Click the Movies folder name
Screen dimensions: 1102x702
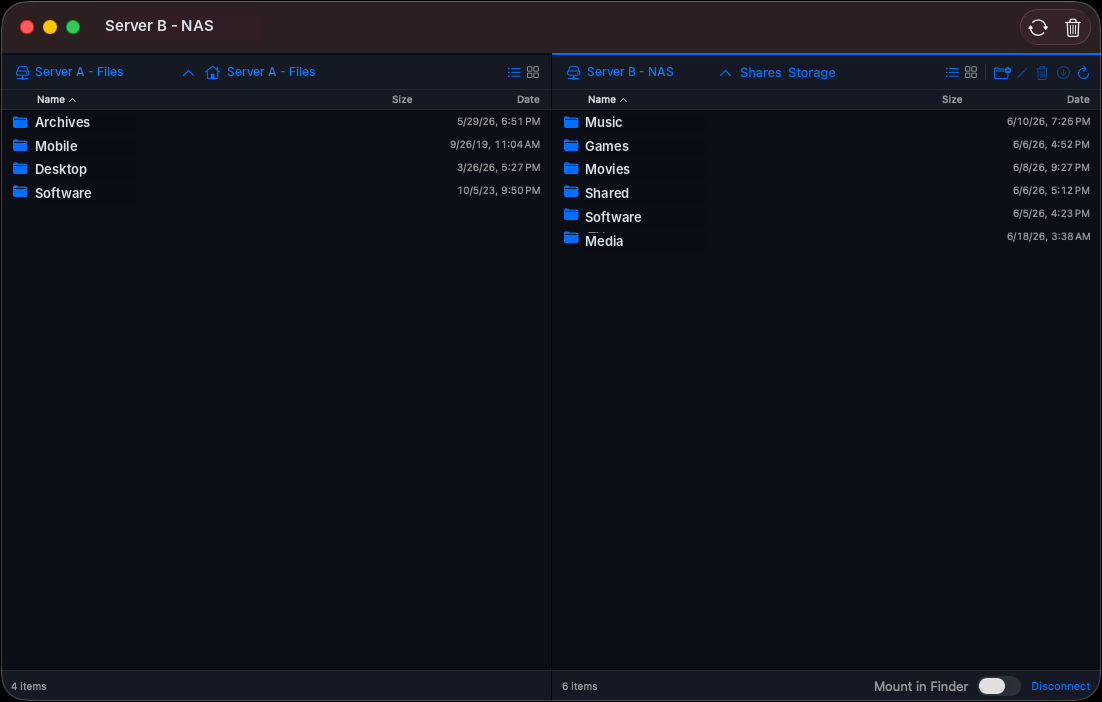(607, 169)
